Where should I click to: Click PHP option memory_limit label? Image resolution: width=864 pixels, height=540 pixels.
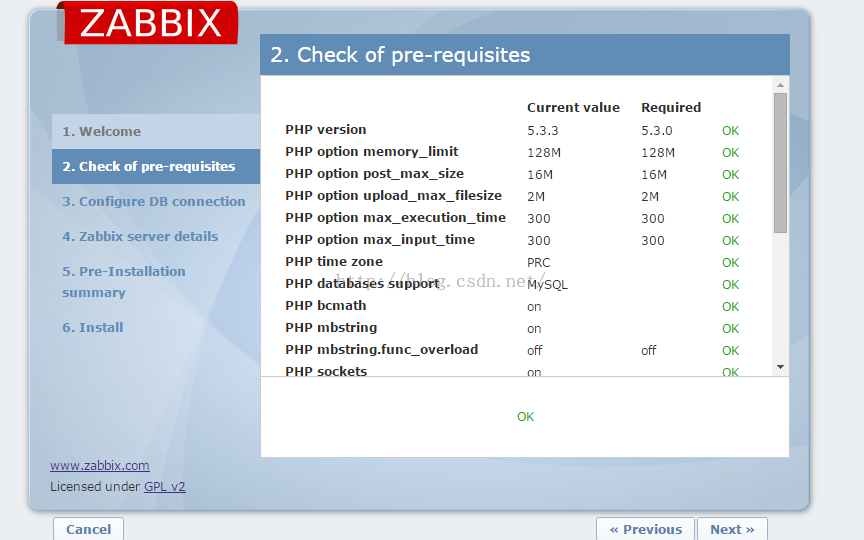[372, 152]
